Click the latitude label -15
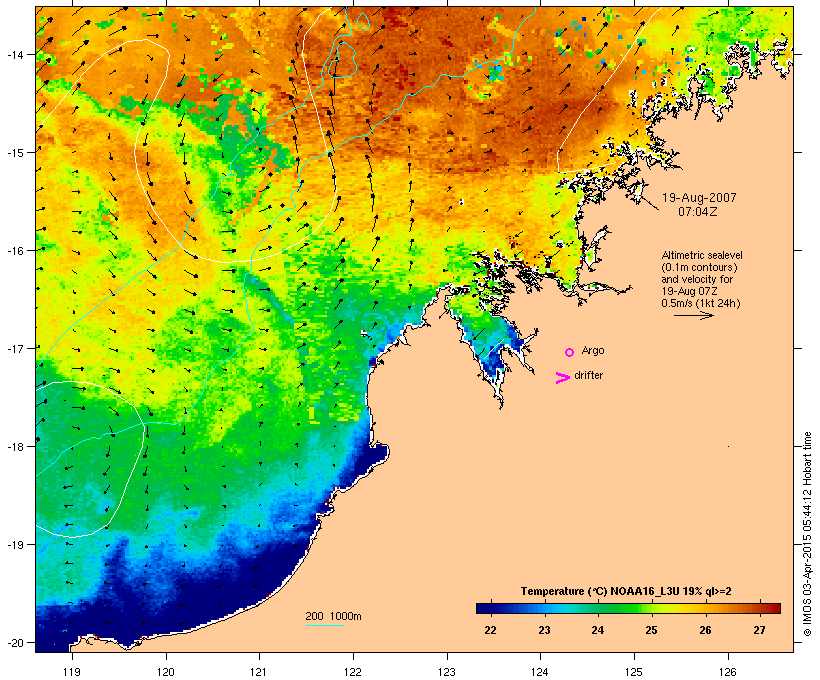 coord(14,152)
